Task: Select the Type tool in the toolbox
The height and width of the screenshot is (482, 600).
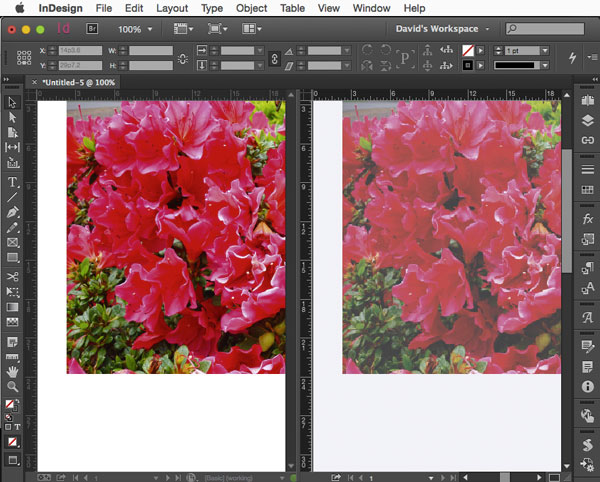Action: (13, 182)
